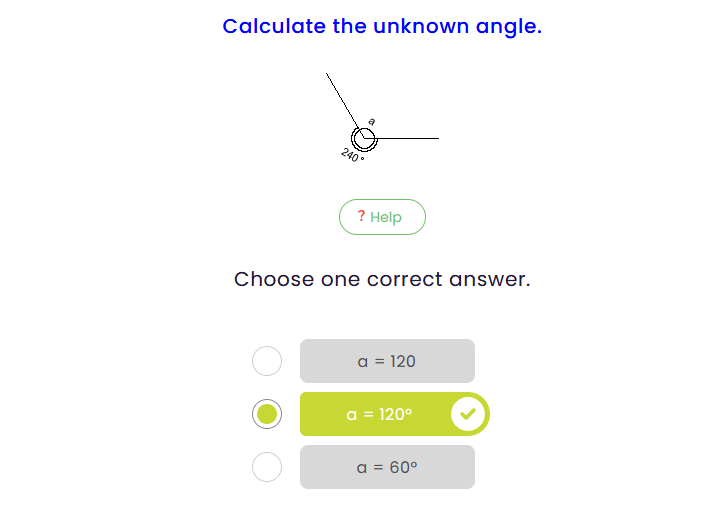Click the selected radio button for a = 120°
723x516 pixels.
tap(267, 413)
